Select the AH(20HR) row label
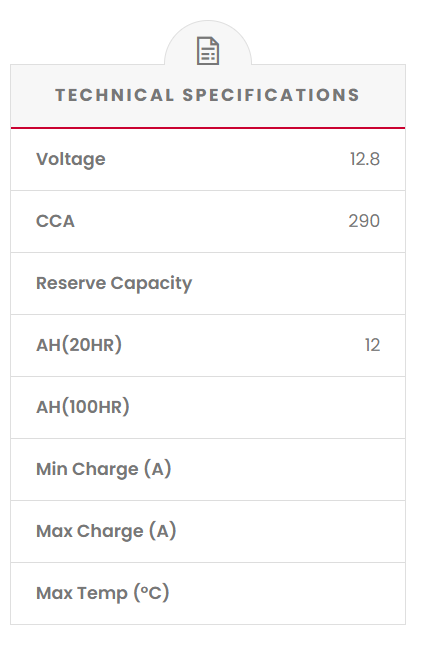Screen dimensions: 422x651 point(79,345)
